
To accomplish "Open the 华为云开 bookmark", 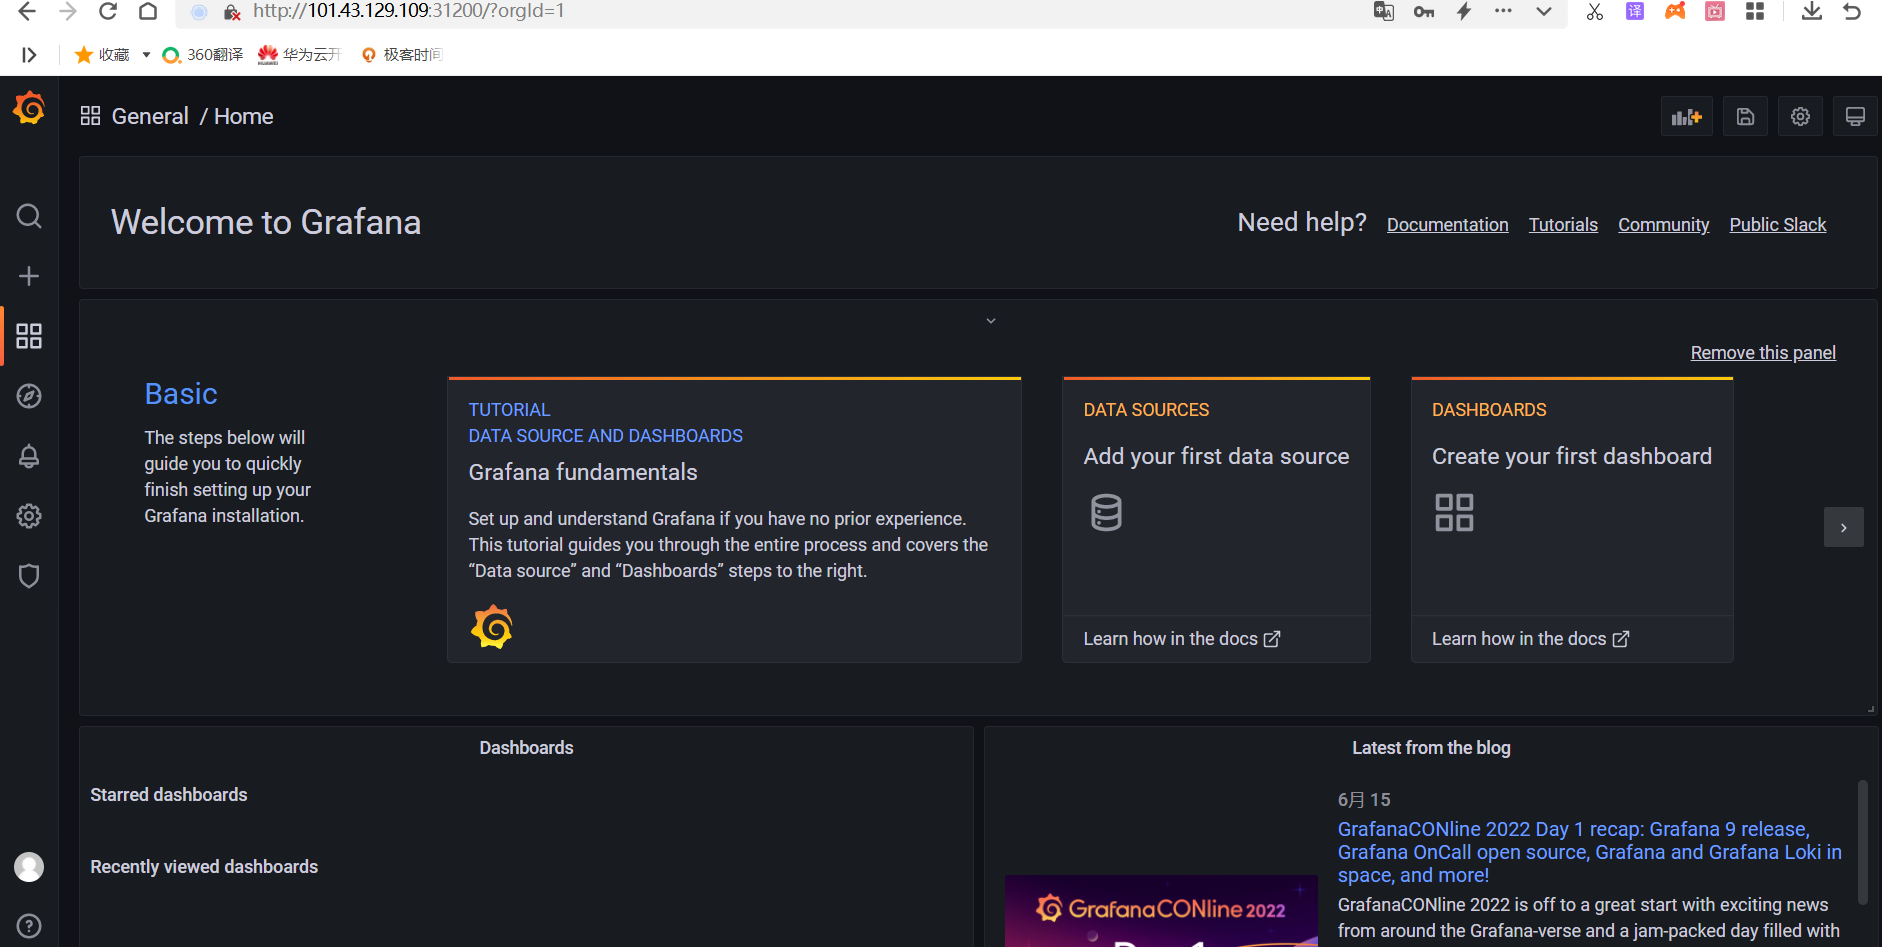I will click(x=300, y=55).
